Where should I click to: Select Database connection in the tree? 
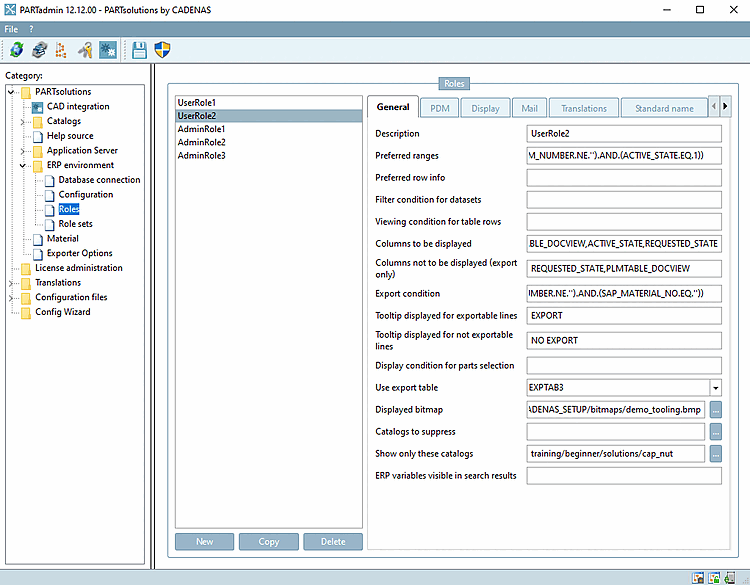coord(99,180)
